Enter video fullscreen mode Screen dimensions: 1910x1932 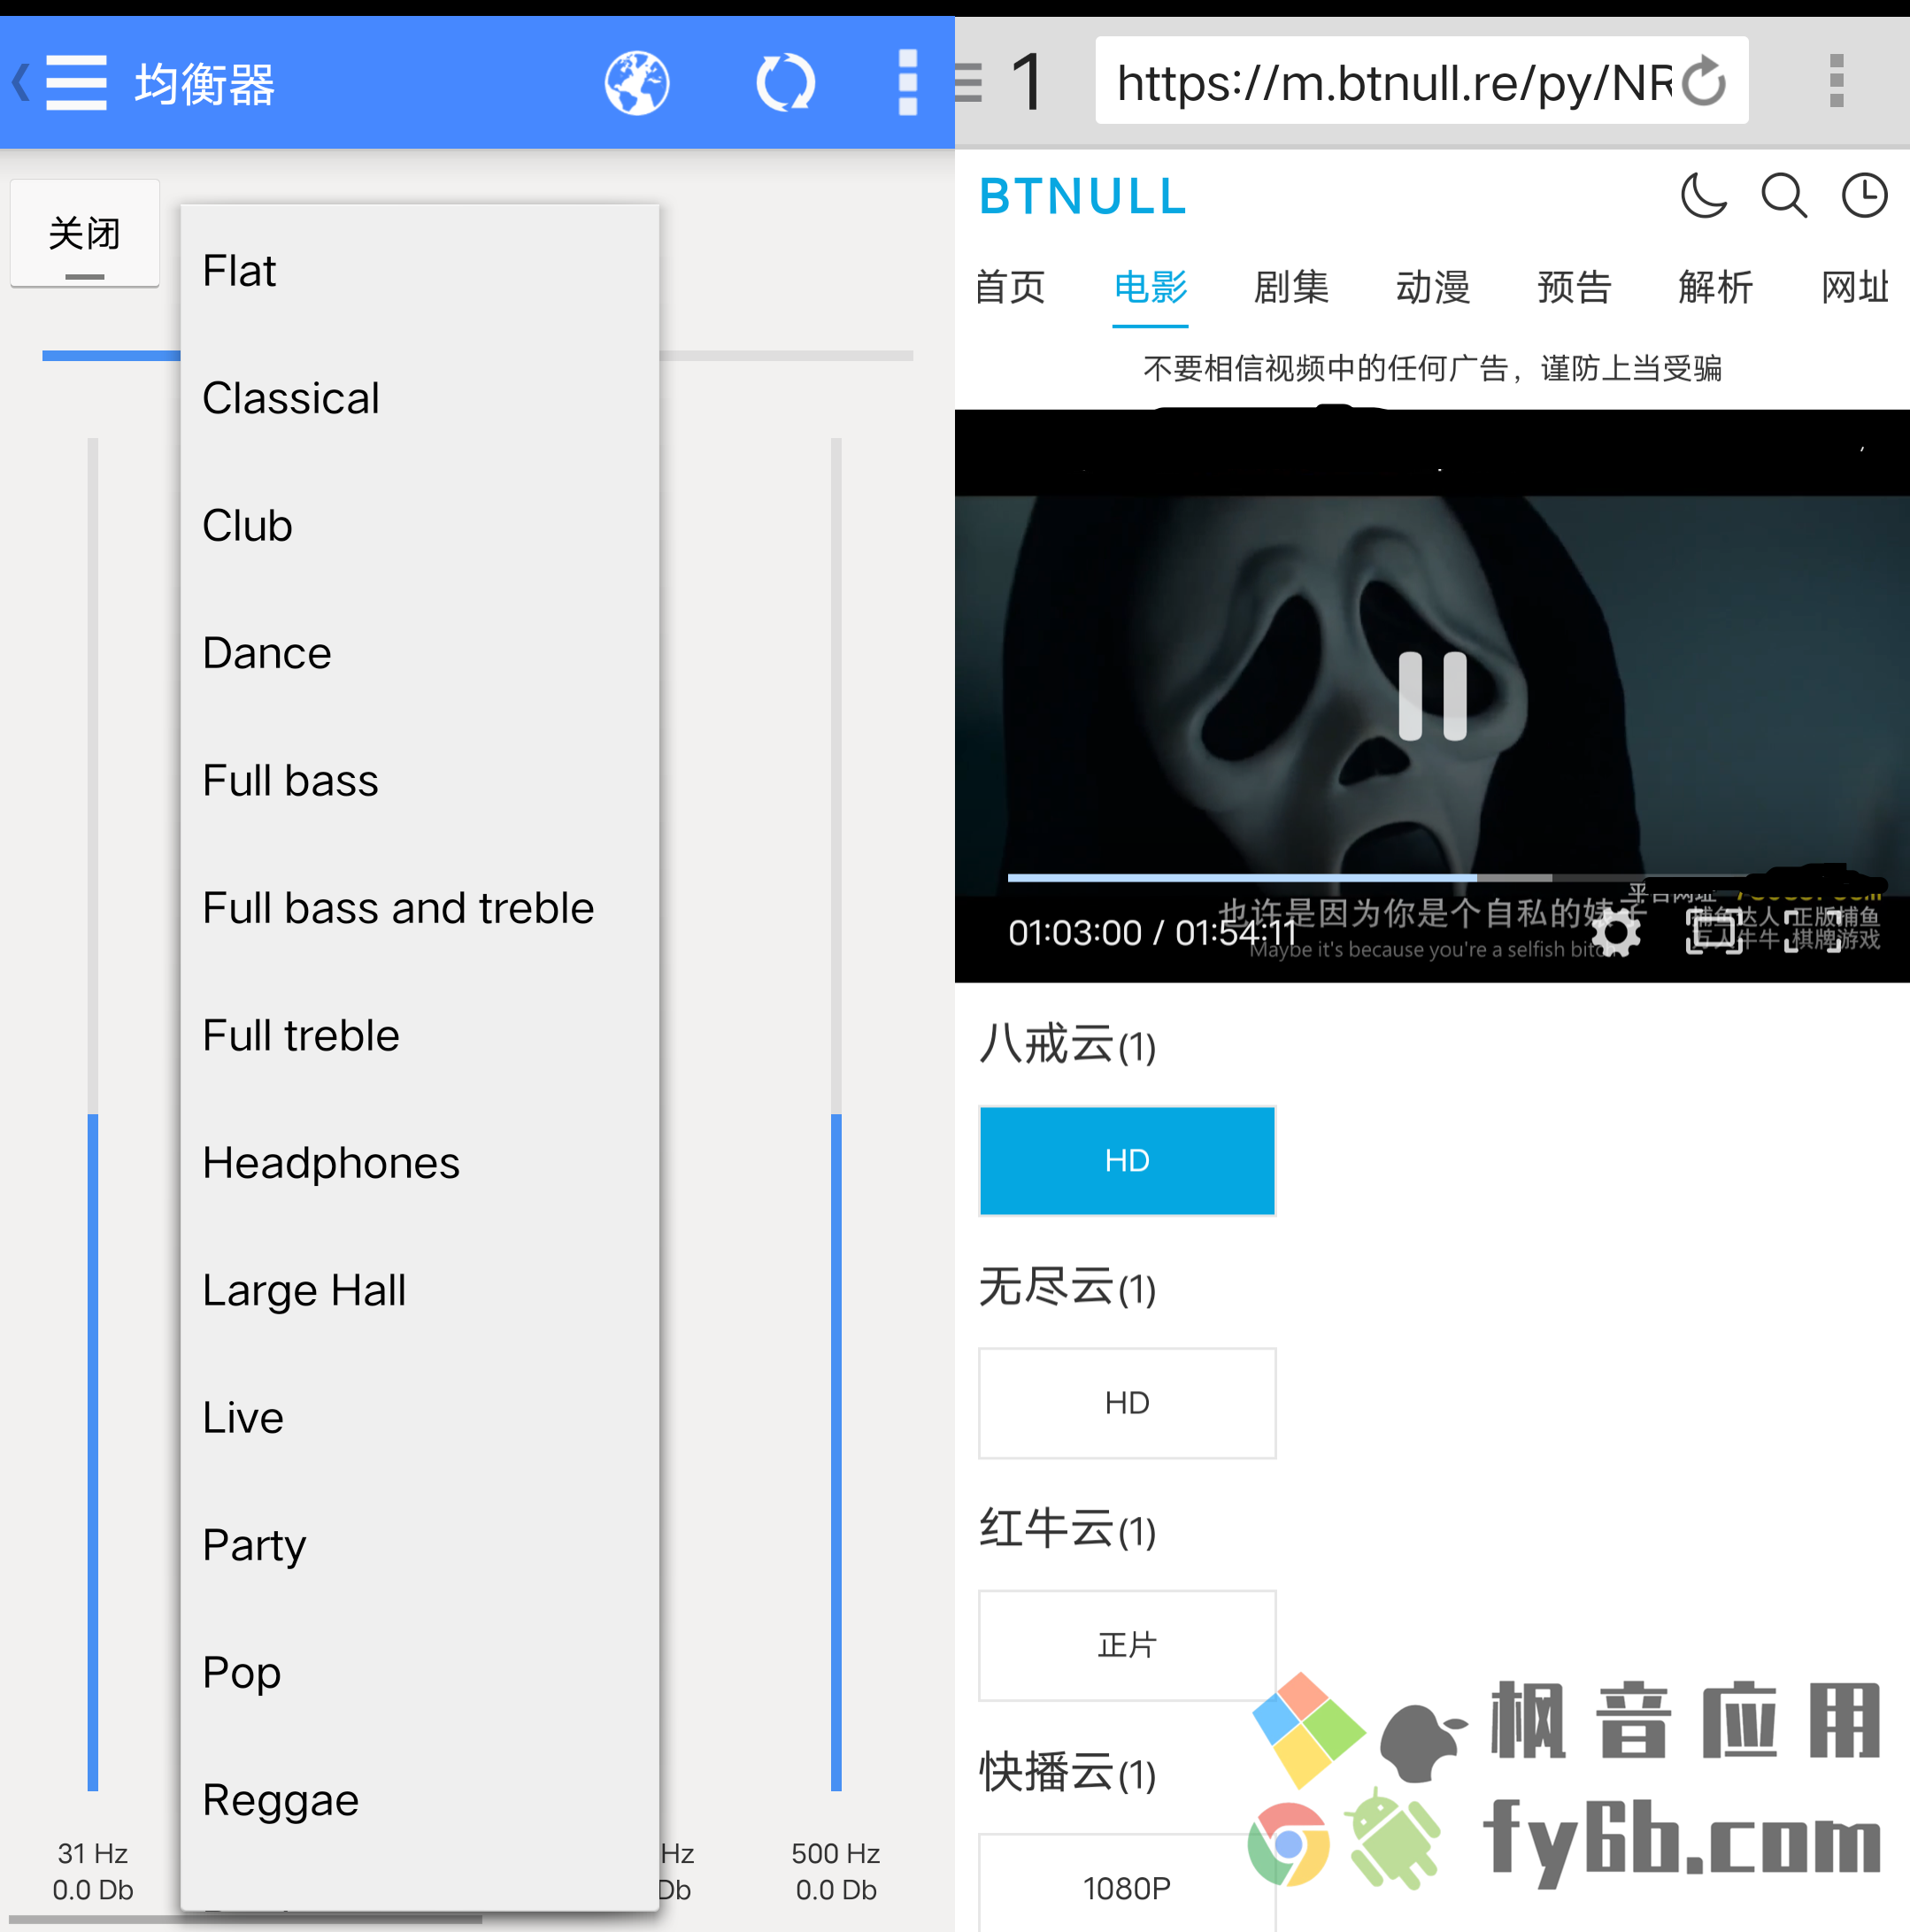tap(1813, 932)
